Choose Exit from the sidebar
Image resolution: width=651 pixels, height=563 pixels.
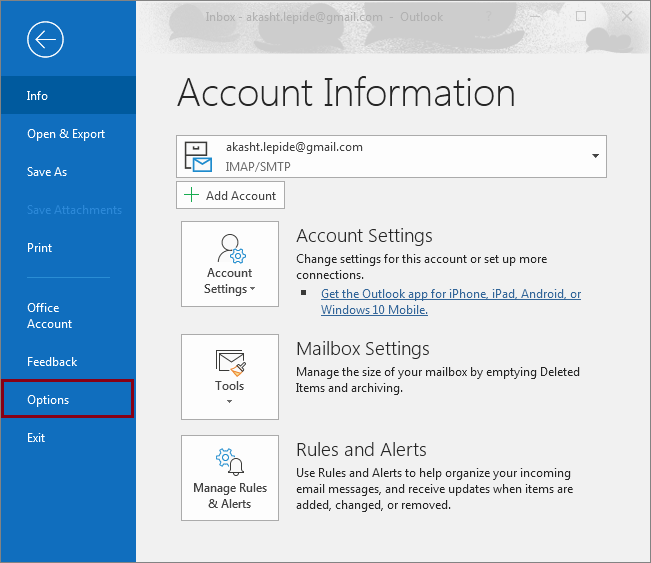pos(68,438)
